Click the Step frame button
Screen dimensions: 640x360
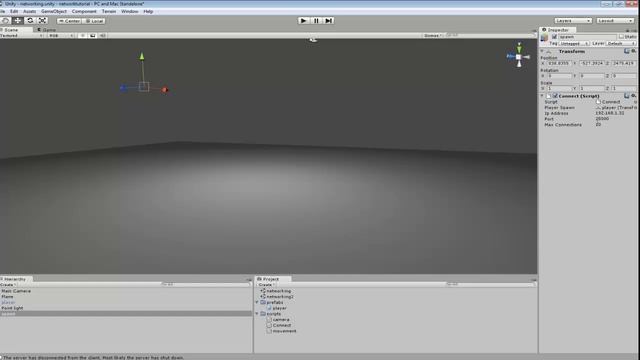pyautogui.click(x=329, y=20)
